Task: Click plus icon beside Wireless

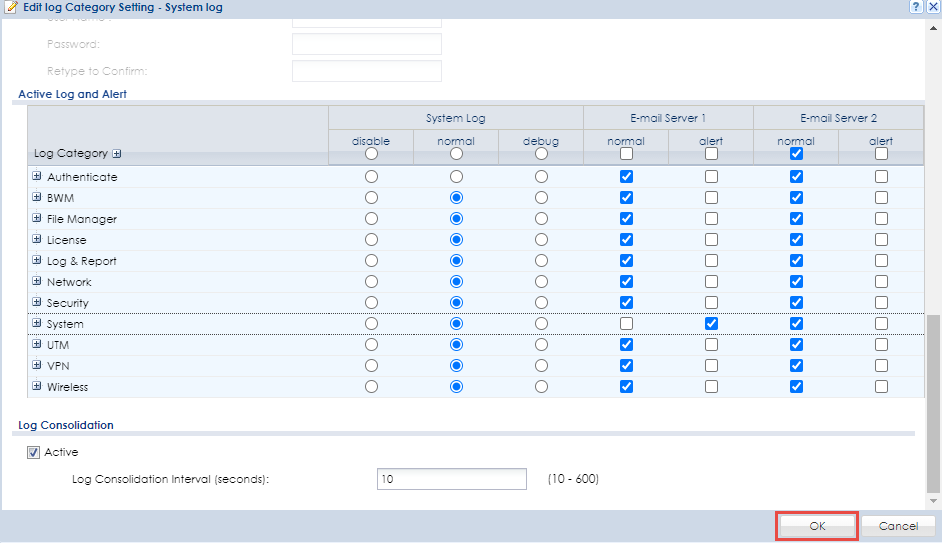Action: tap(37, 387)
